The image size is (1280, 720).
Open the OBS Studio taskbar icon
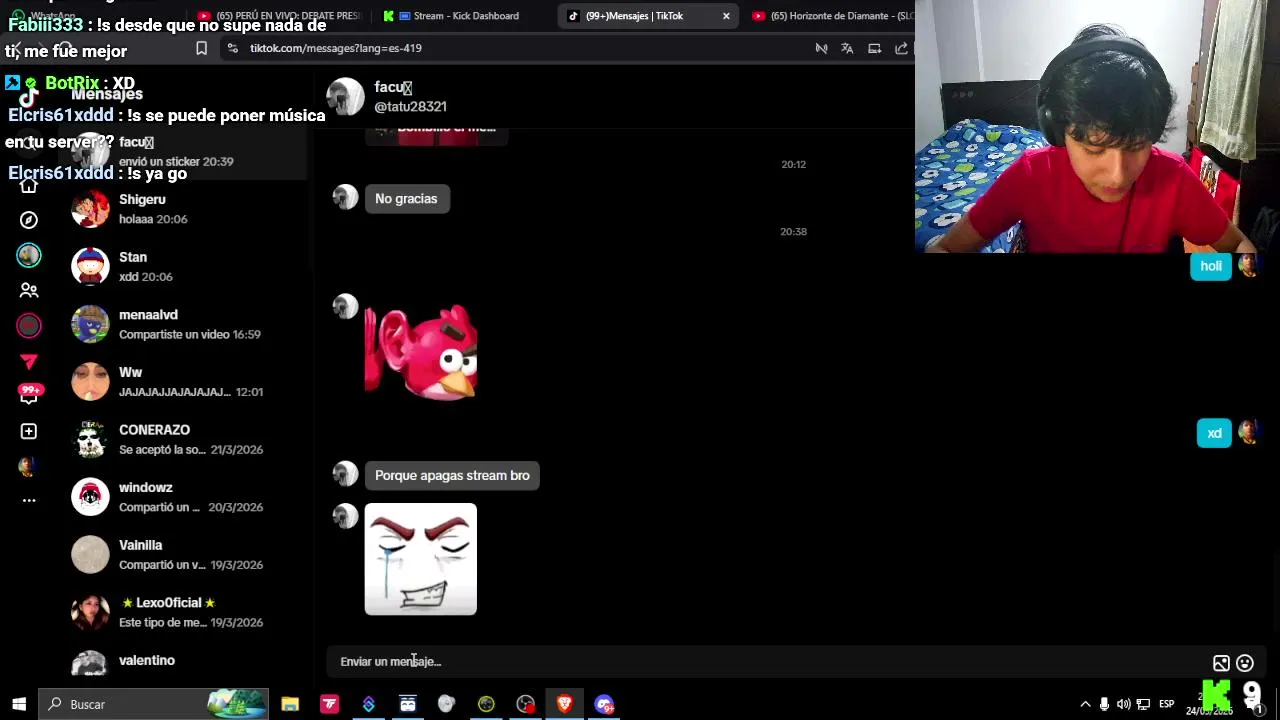pyautogui.click(x=525, y=704)
